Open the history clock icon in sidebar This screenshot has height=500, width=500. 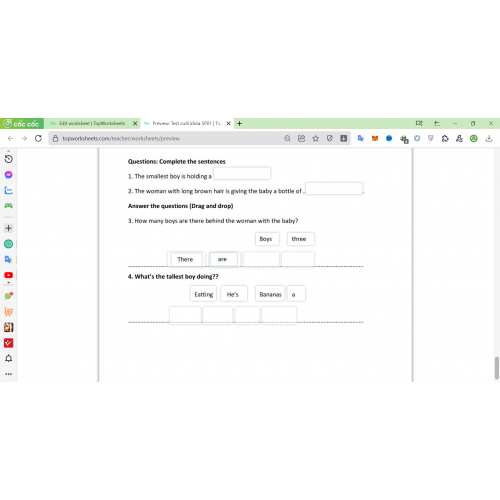point(9,159)
